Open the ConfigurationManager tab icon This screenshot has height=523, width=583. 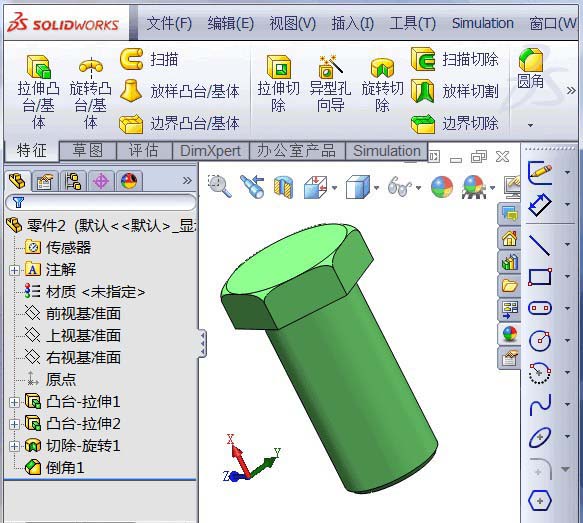click(x=73, y=182)
